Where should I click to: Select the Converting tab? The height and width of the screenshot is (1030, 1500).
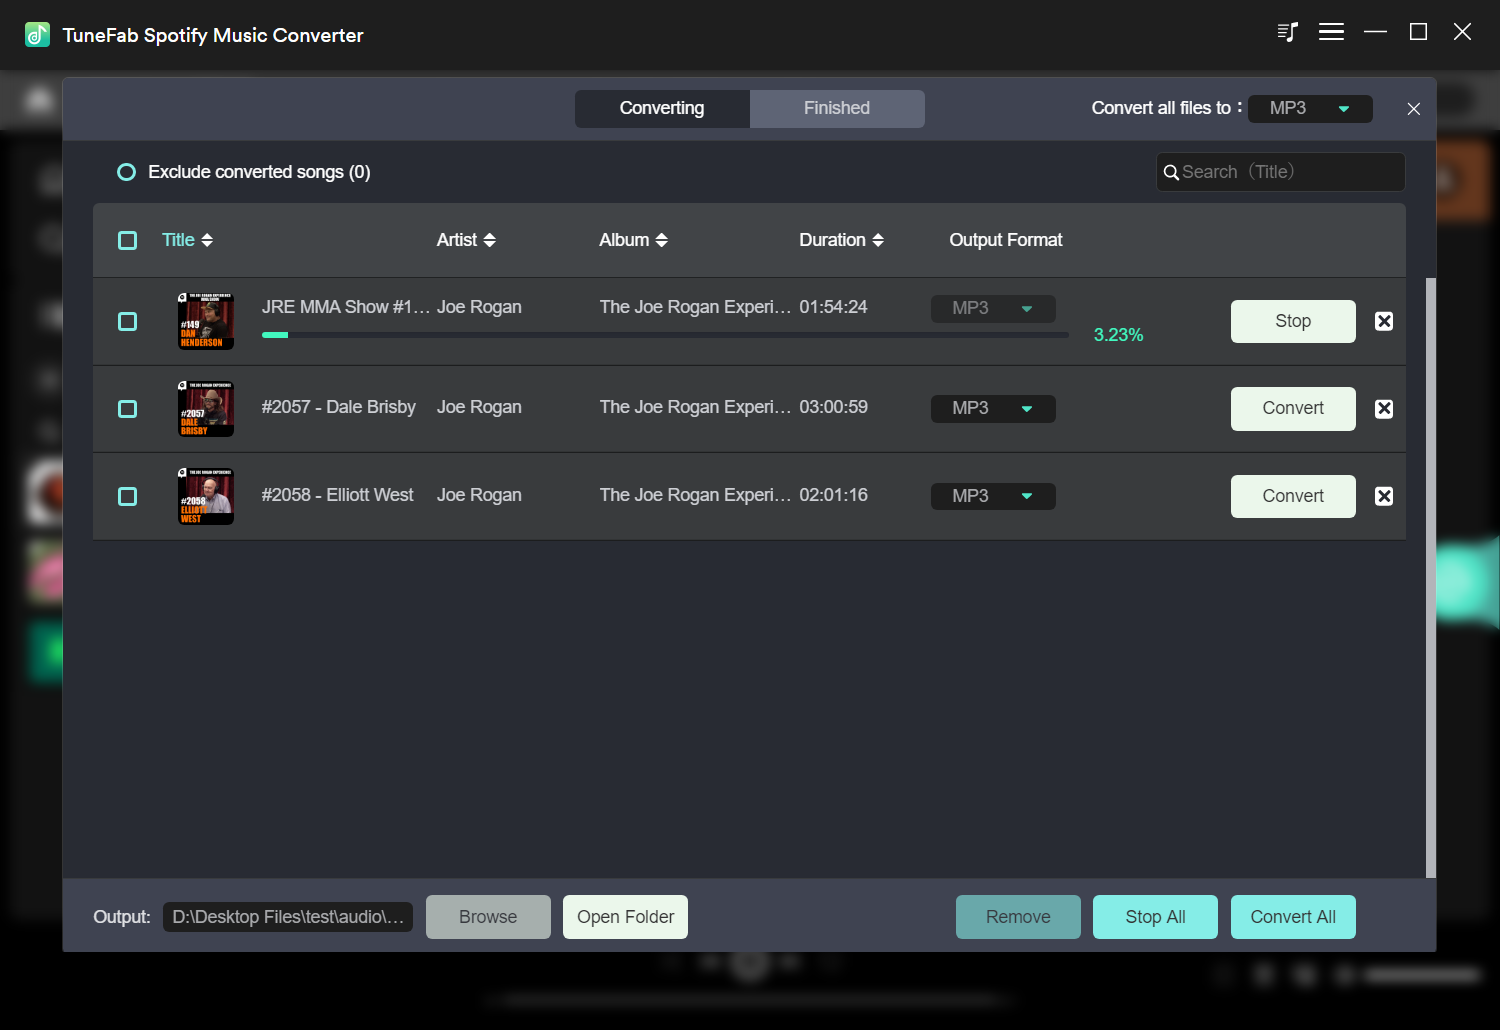click(661, 108)
